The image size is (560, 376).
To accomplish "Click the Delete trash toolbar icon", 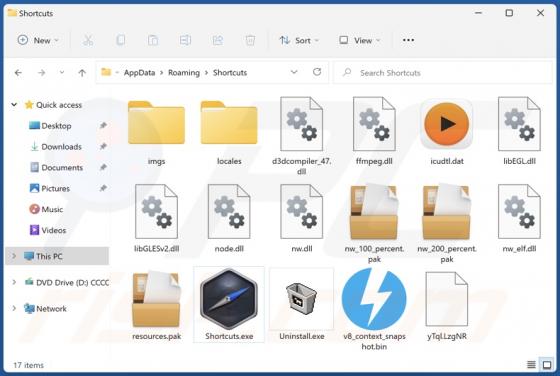I will click(250, 40).
